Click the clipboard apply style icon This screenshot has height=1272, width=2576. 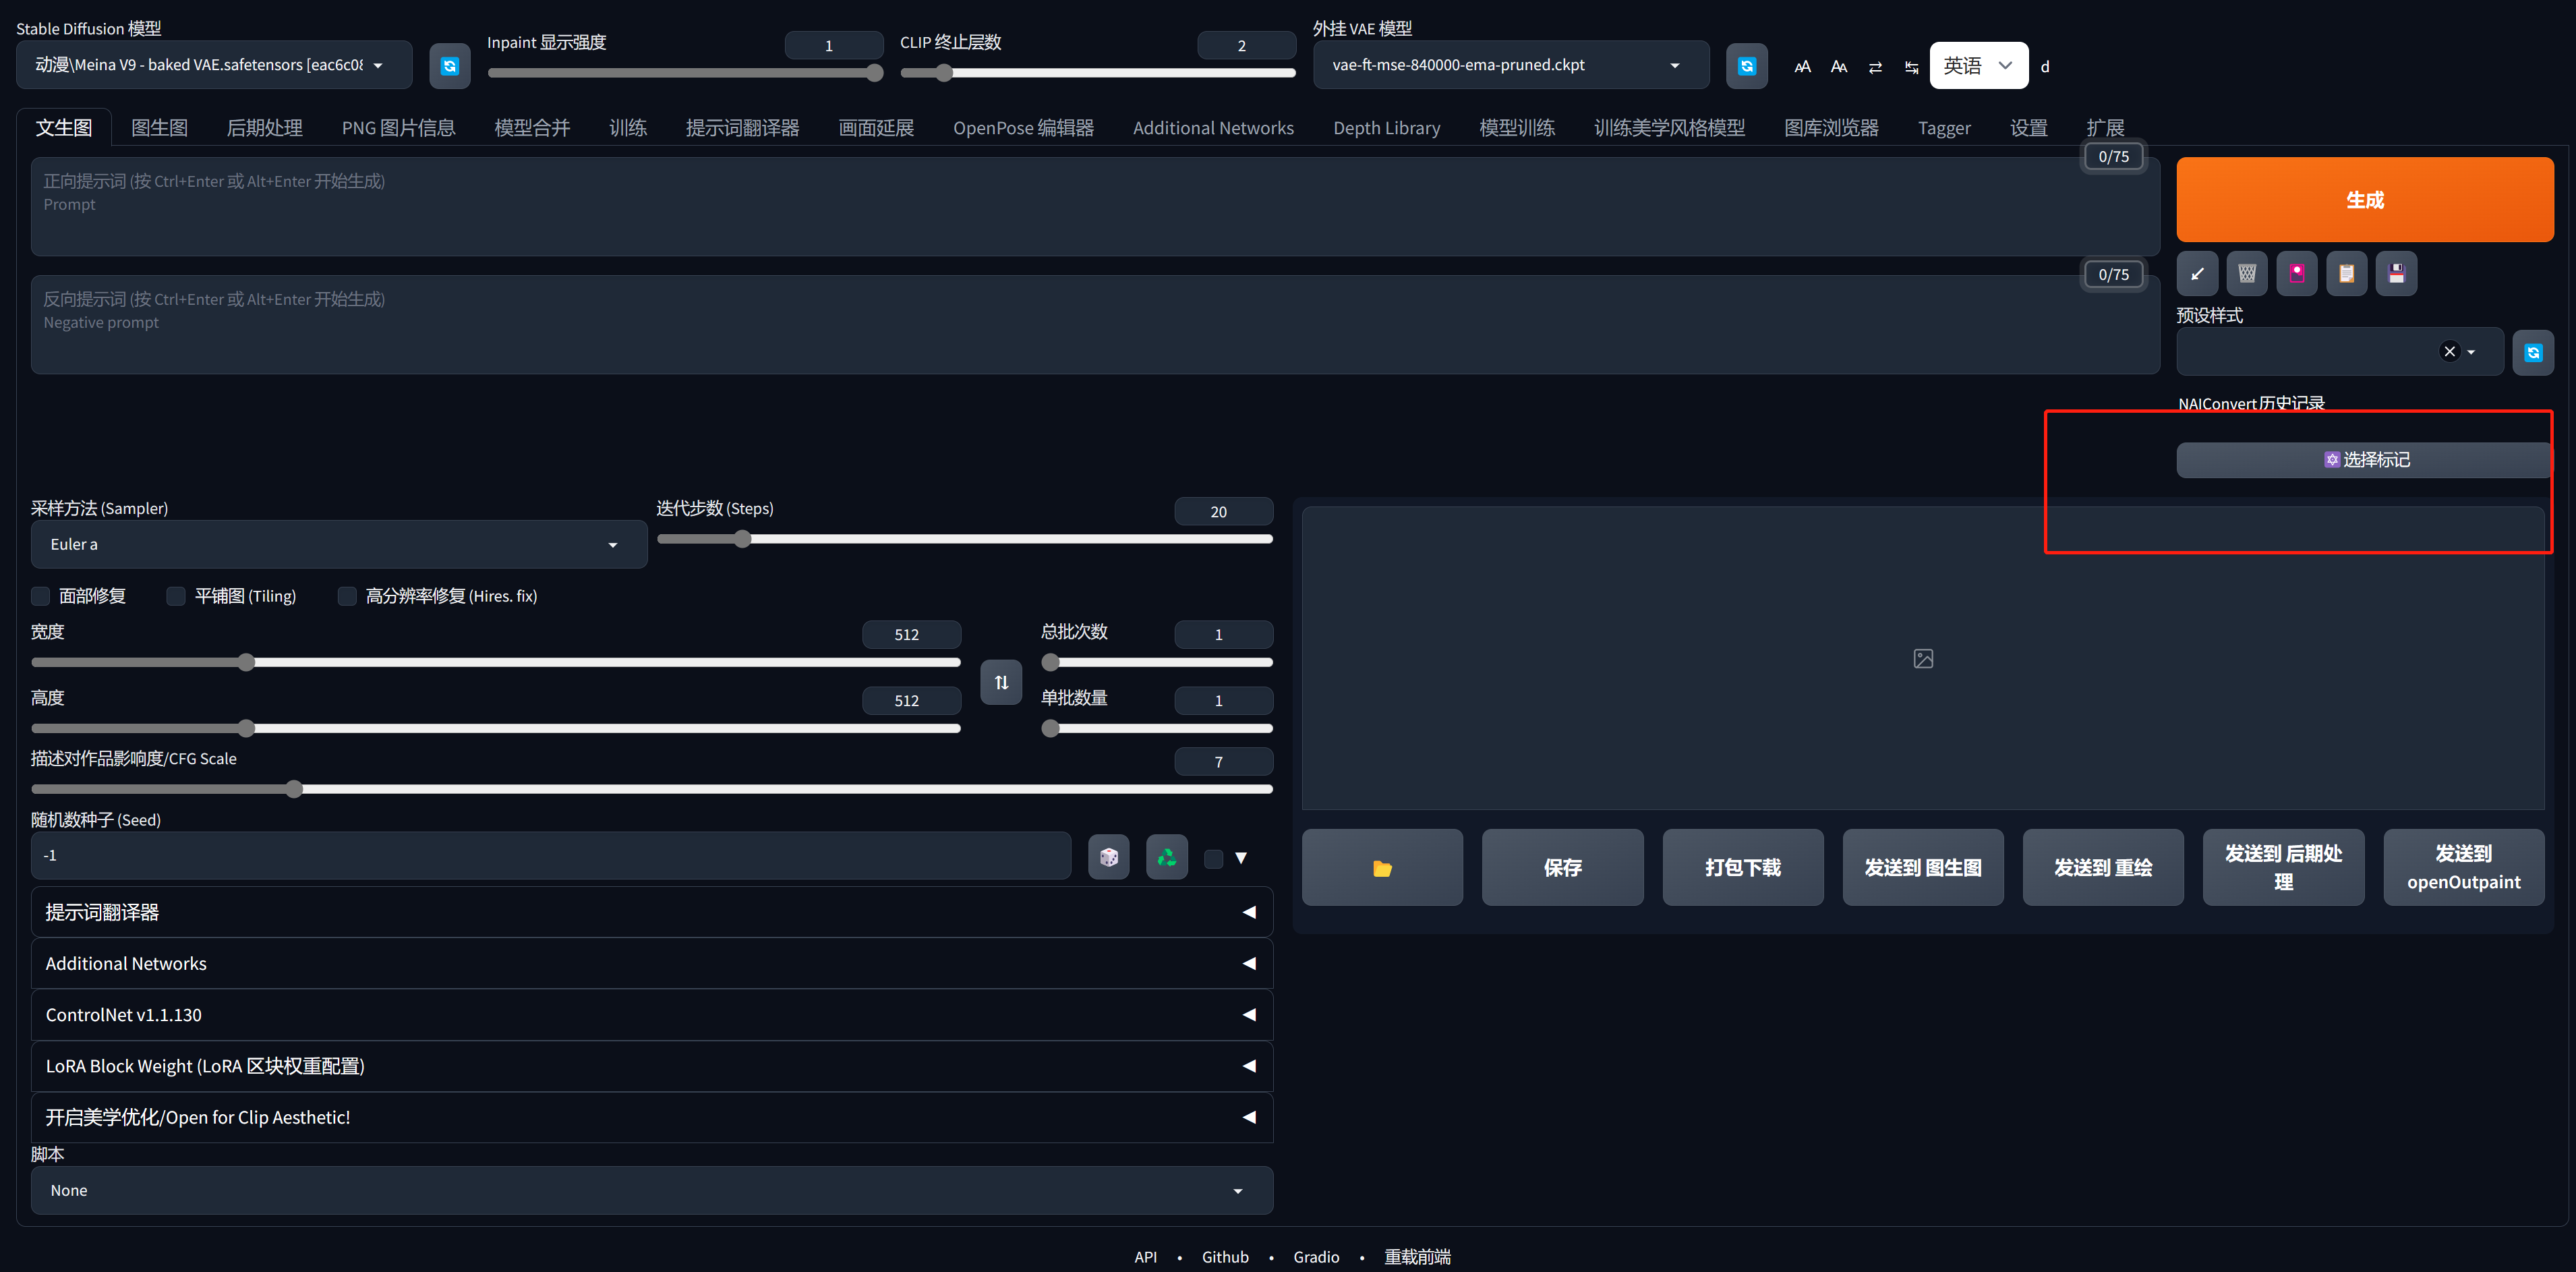point(2346,273)
